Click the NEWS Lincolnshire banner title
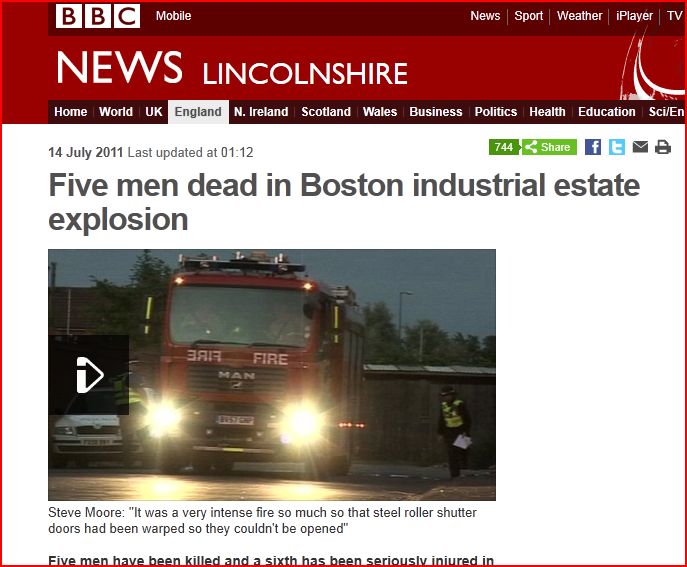The image size is (687, 567). [x=232, y=68]
